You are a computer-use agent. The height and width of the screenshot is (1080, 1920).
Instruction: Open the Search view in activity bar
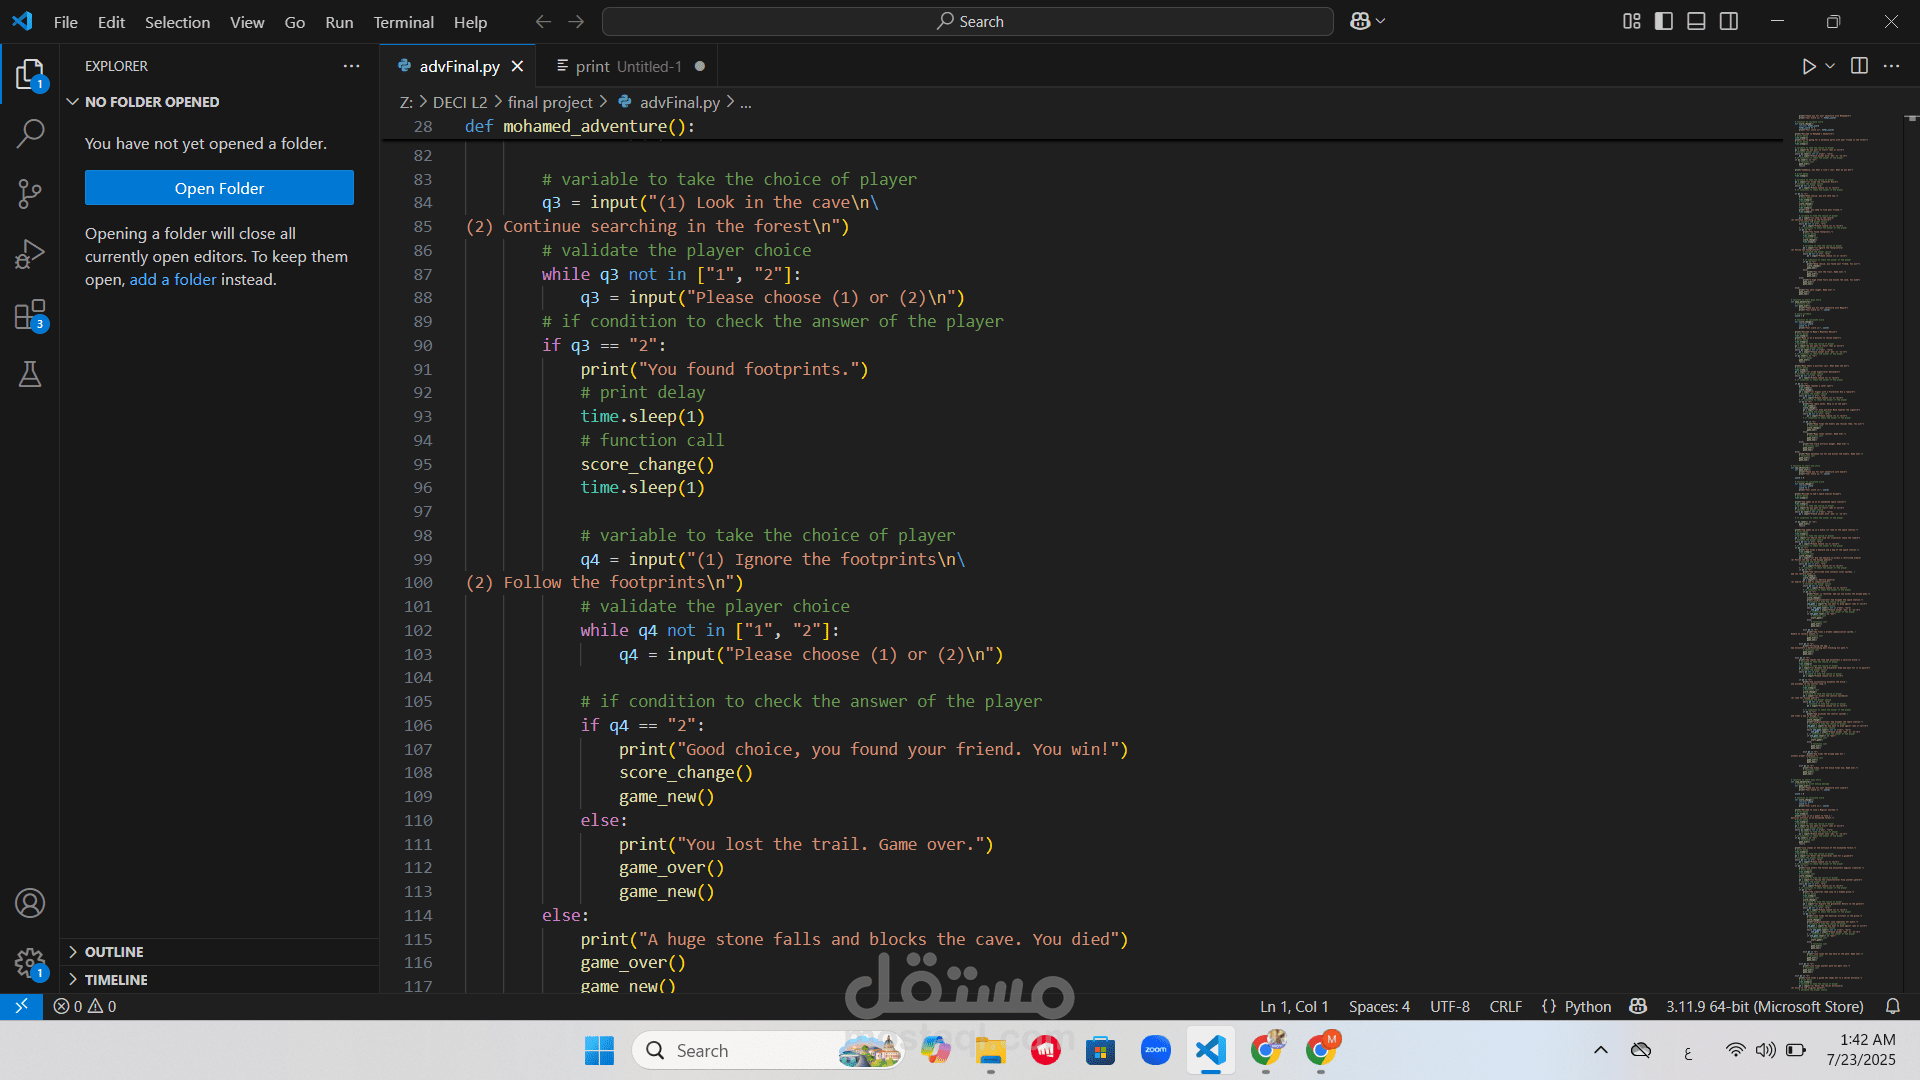coord(30,133)
